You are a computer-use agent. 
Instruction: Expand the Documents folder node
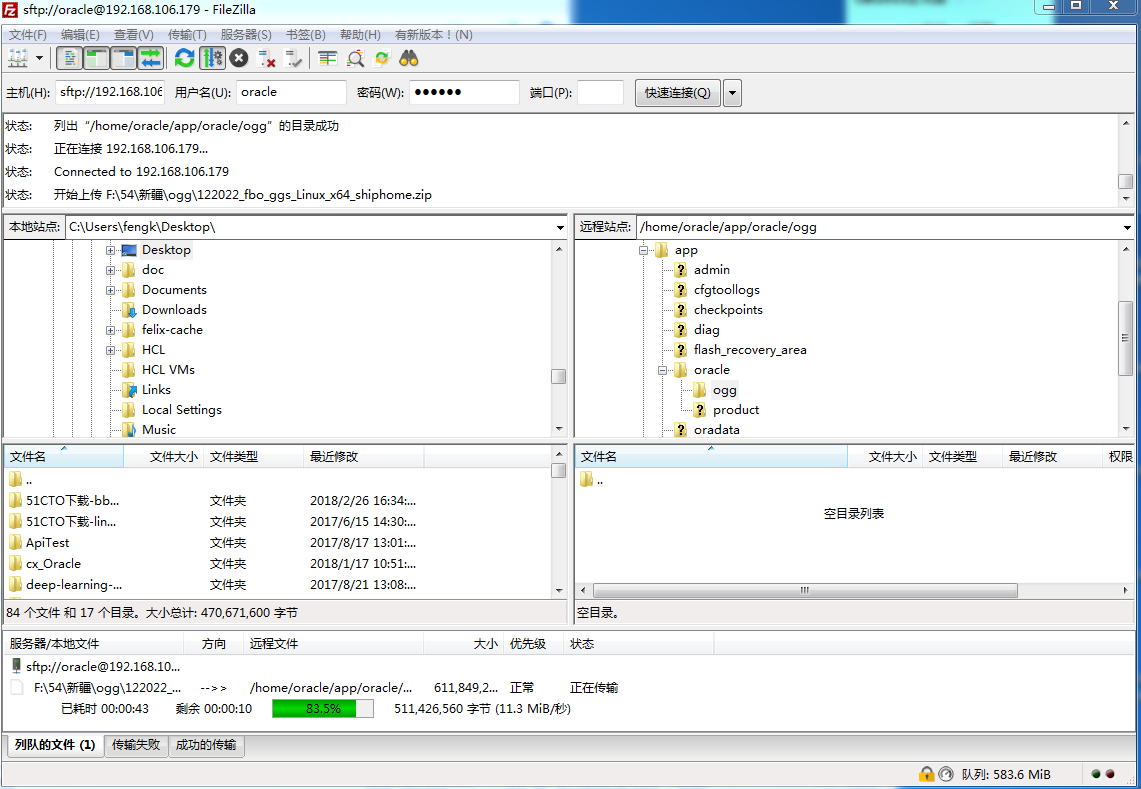(111, 290)
